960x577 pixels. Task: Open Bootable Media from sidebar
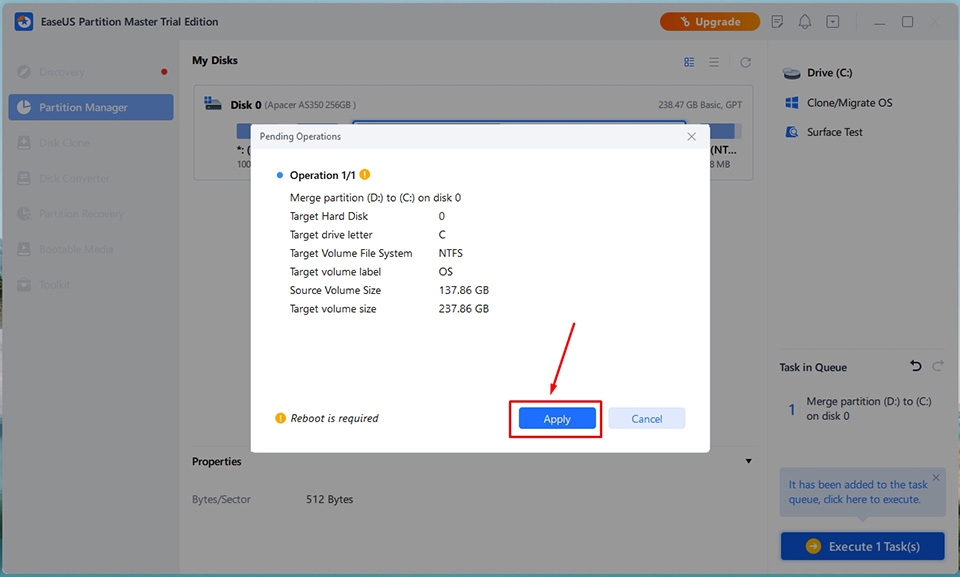coord(91,249)
